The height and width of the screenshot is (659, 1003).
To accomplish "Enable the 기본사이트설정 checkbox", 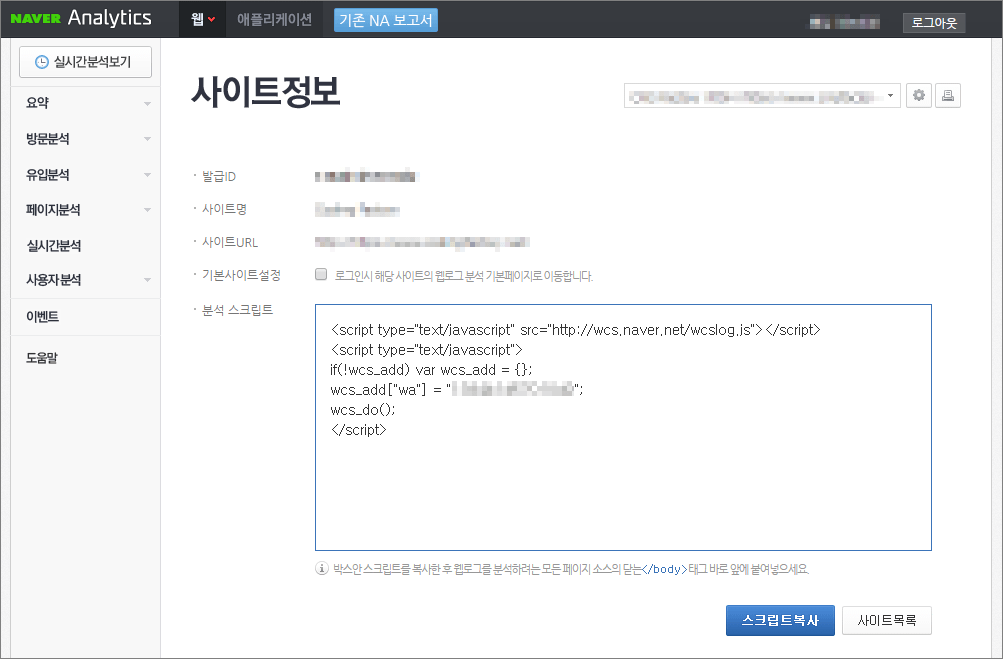I will pos(321,274).
